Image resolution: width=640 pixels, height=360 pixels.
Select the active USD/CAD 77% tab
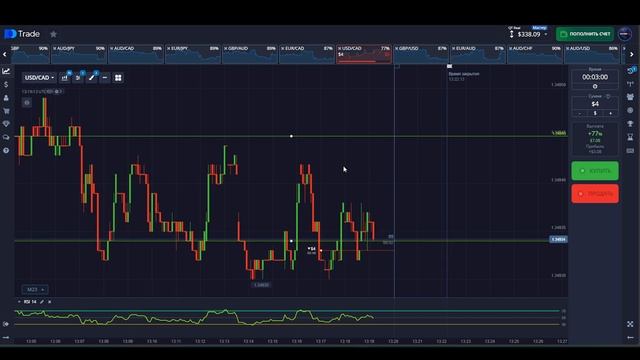tap(364, 54)
